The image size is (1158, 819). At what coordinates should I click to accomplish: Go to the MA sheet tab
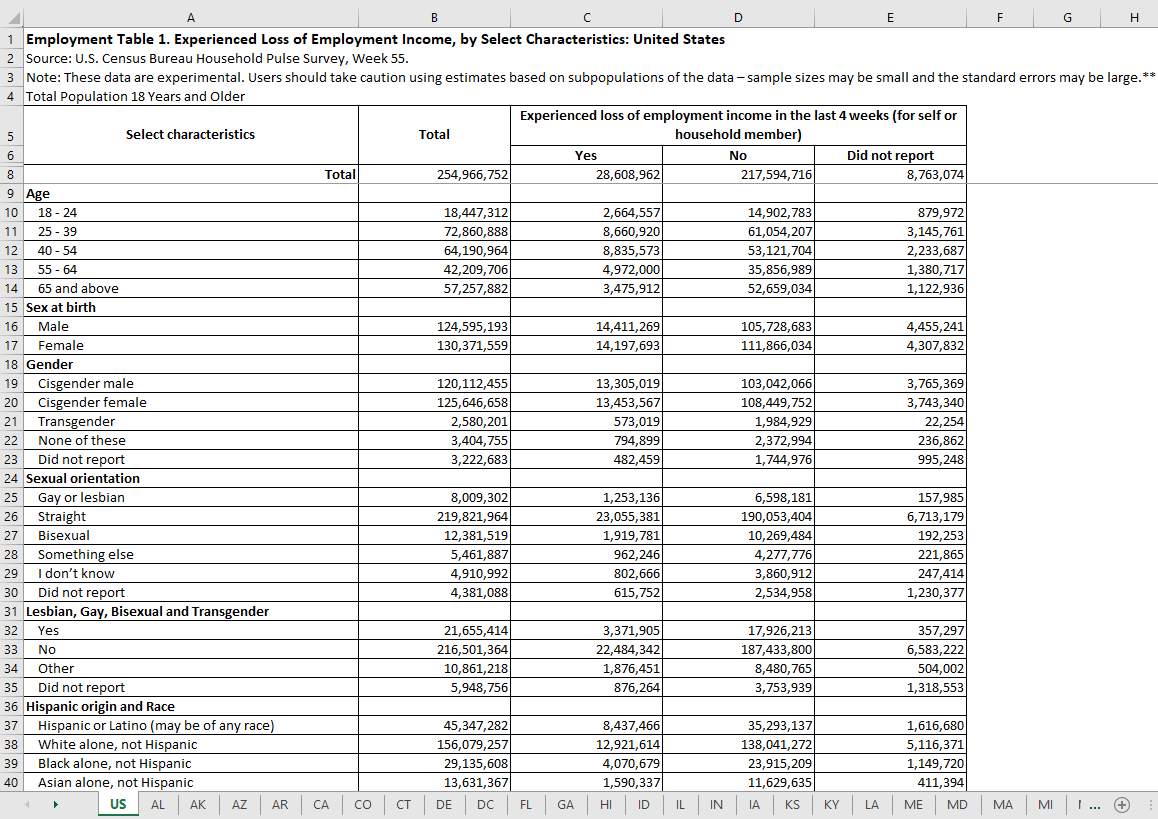(1003, 804)
